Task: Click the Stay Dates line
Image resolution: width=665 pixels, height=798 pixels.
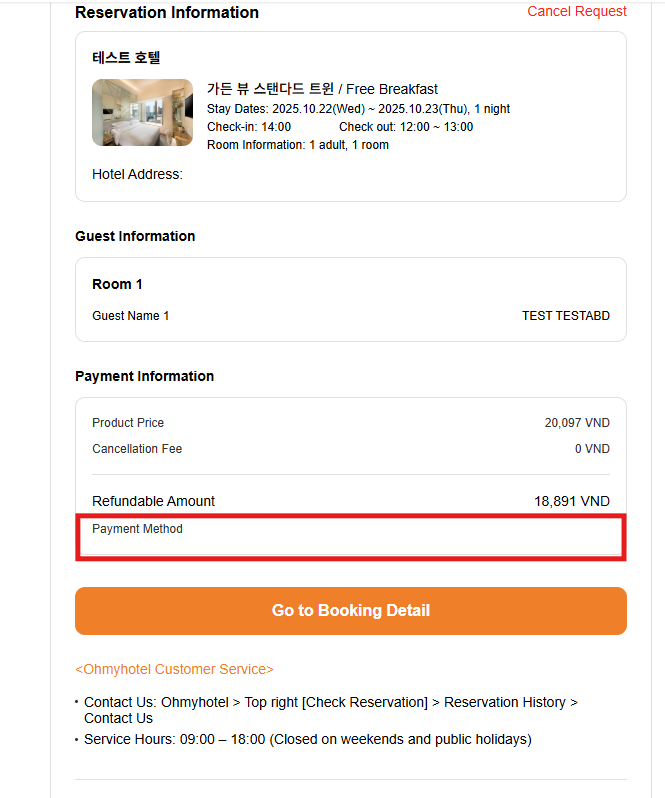Action: [x=358, y=109]
